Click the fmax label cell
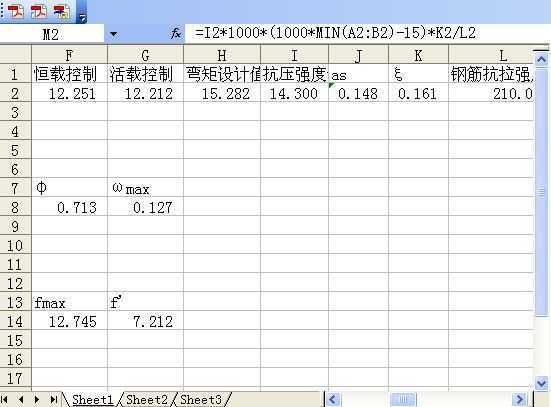The image size is (551, 407). pyautogui.click(x=69, y=302)
